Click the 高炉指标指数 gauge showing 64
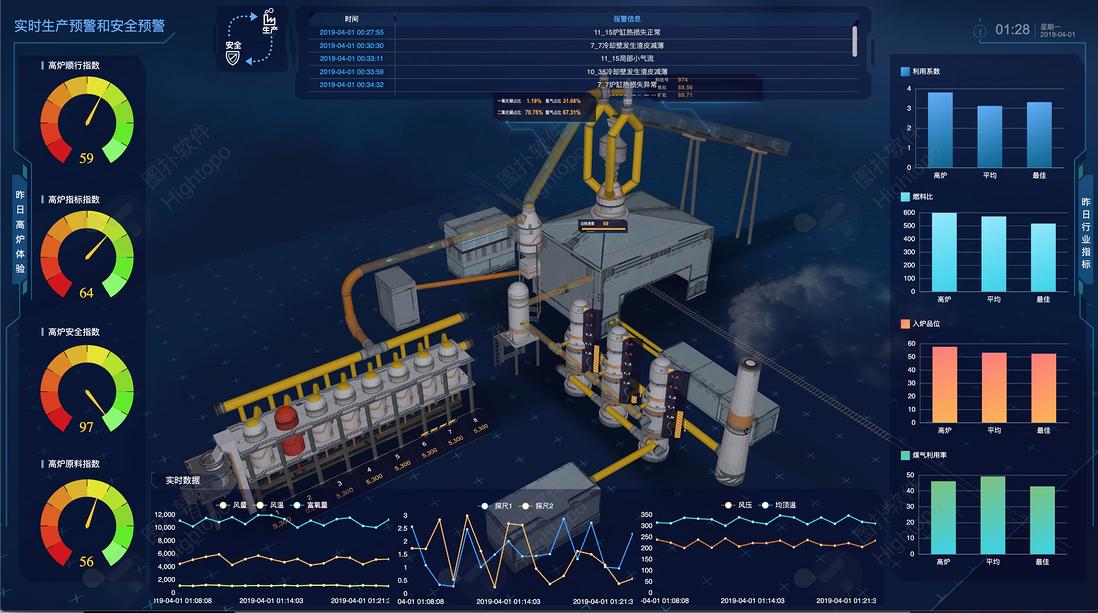Image resolution: width=1098 pixels, height=613 pixels. [x=87, y=255]
